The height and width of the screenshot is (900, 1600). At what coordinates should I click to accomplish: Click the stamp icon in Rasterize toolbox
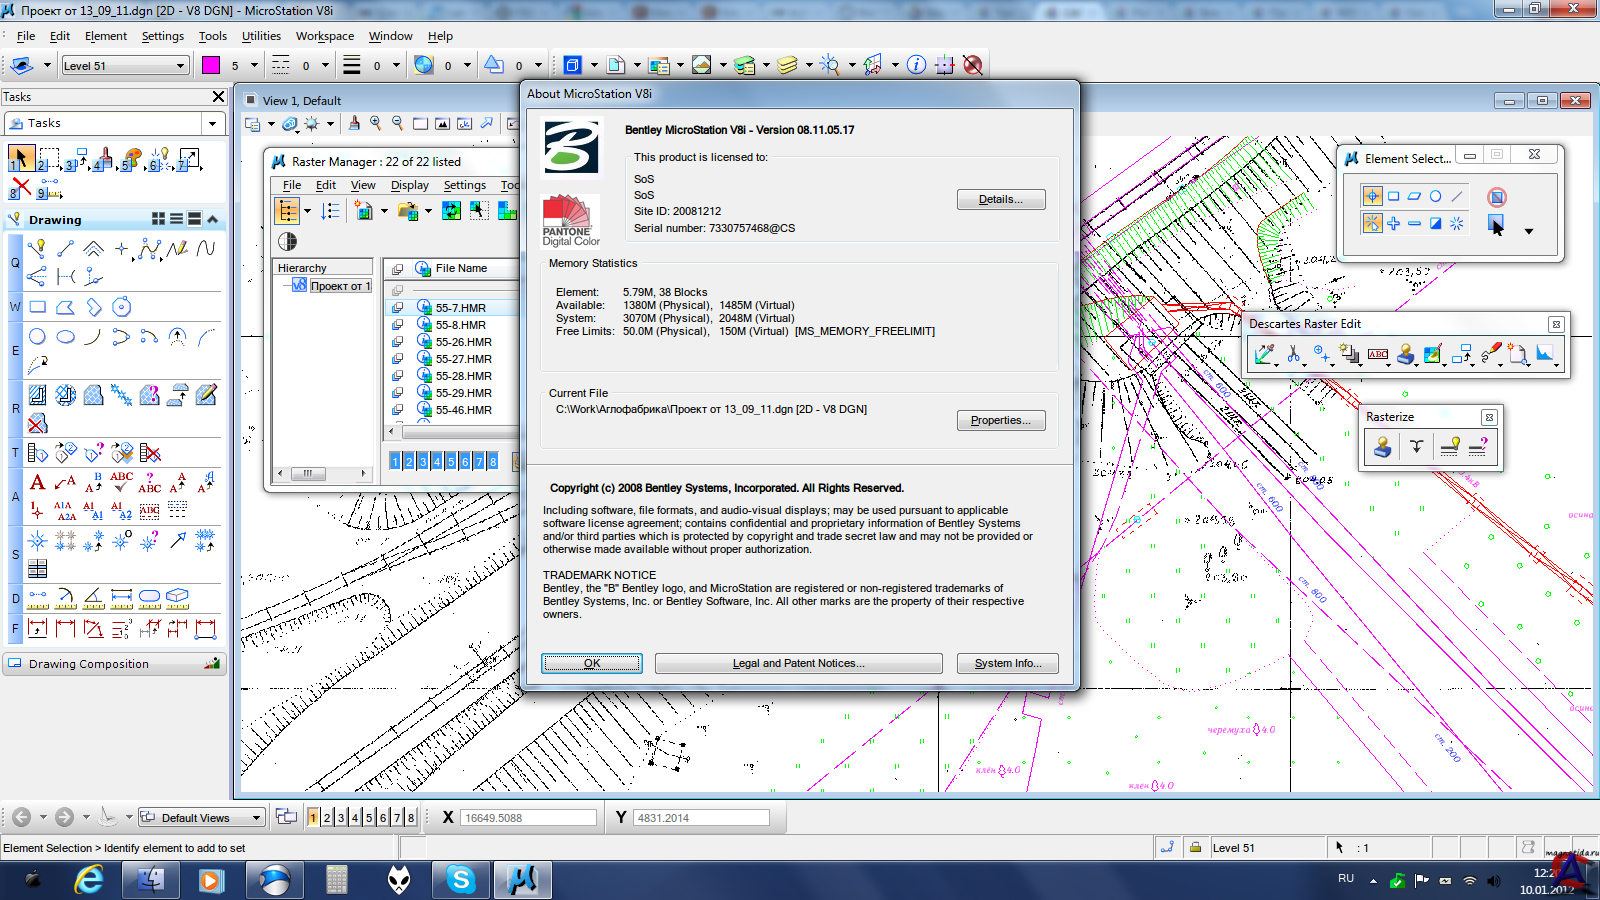click(1382, 447)
